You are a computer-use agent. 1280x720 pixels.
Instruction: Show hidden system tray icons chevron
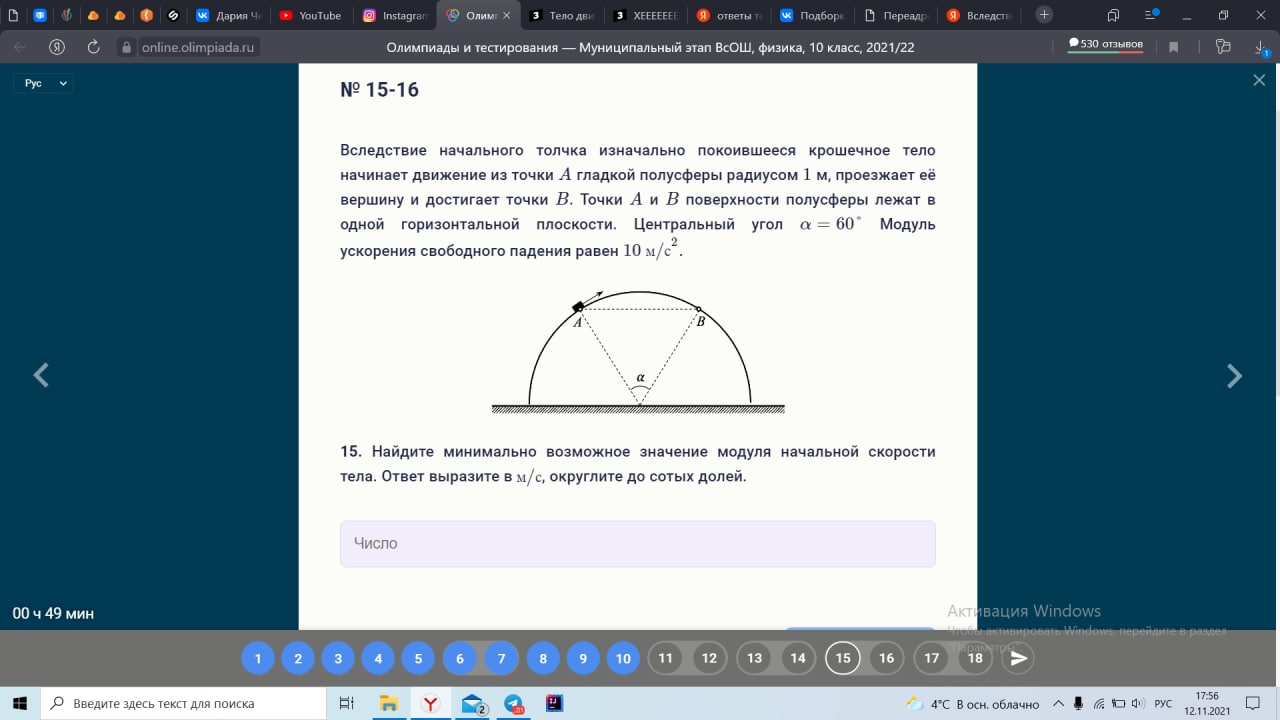click(1058, 704)
